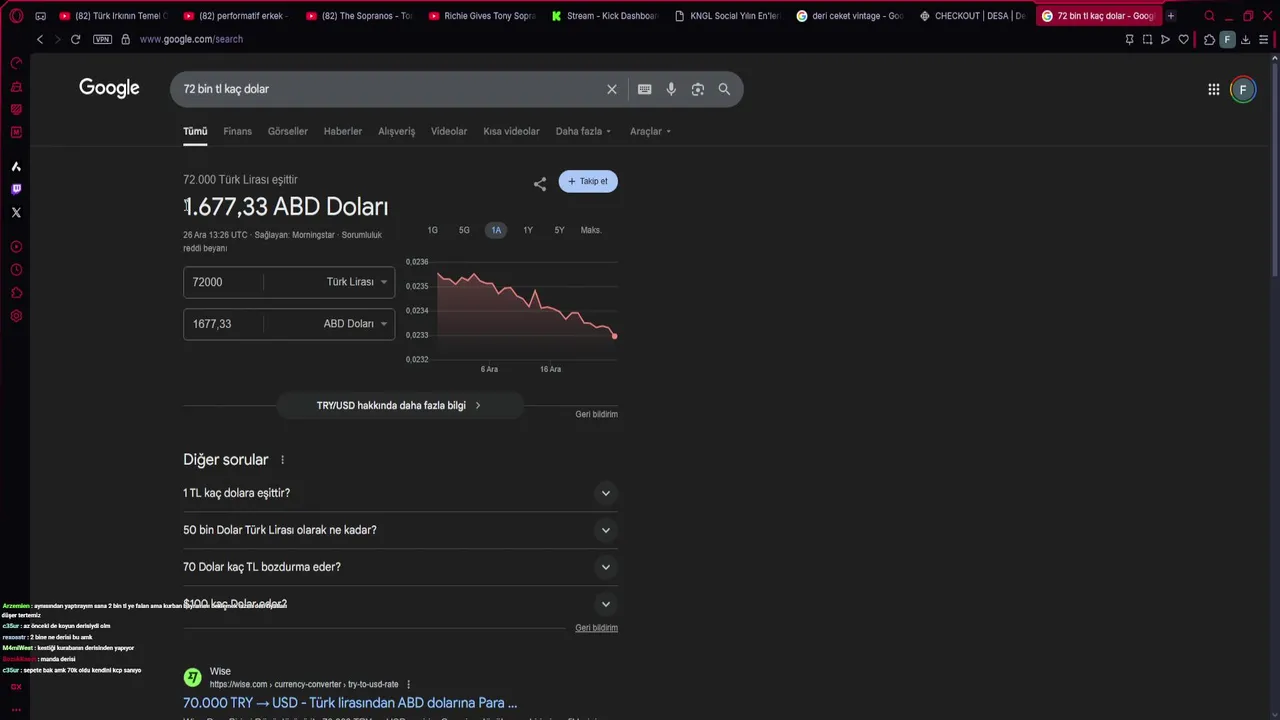Click the Opera GX menu logo
1280x720 pixels.
(16, 16)
